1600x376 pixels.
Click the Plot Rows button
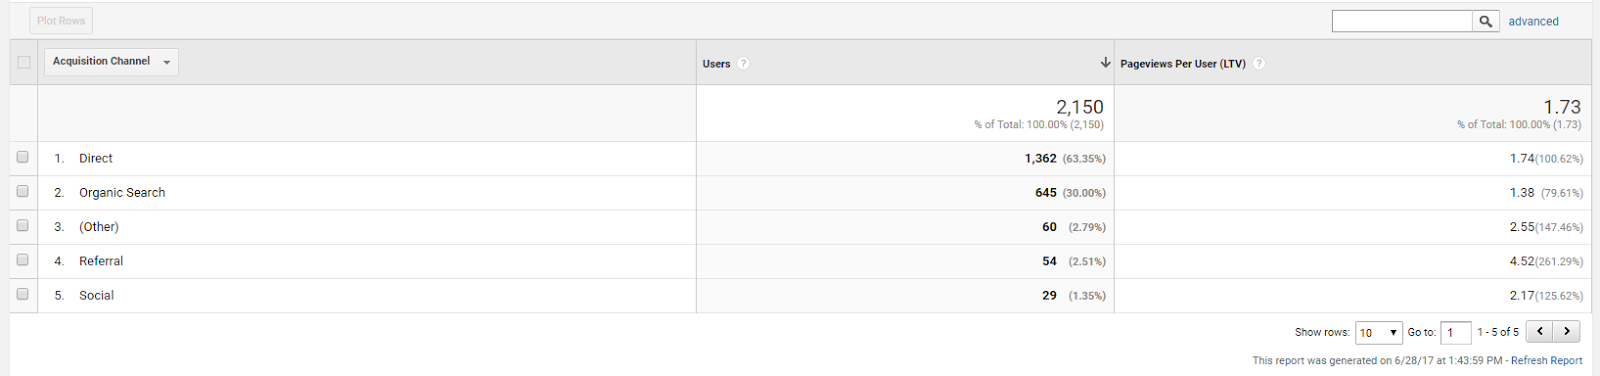[61, 21]
